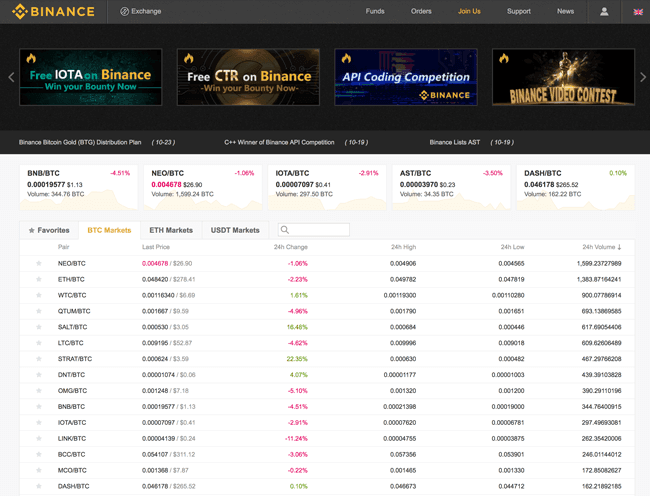This screenshot has width=650, height=496.
Task: Sort by the Last Price column header
Action: [156, 247]
